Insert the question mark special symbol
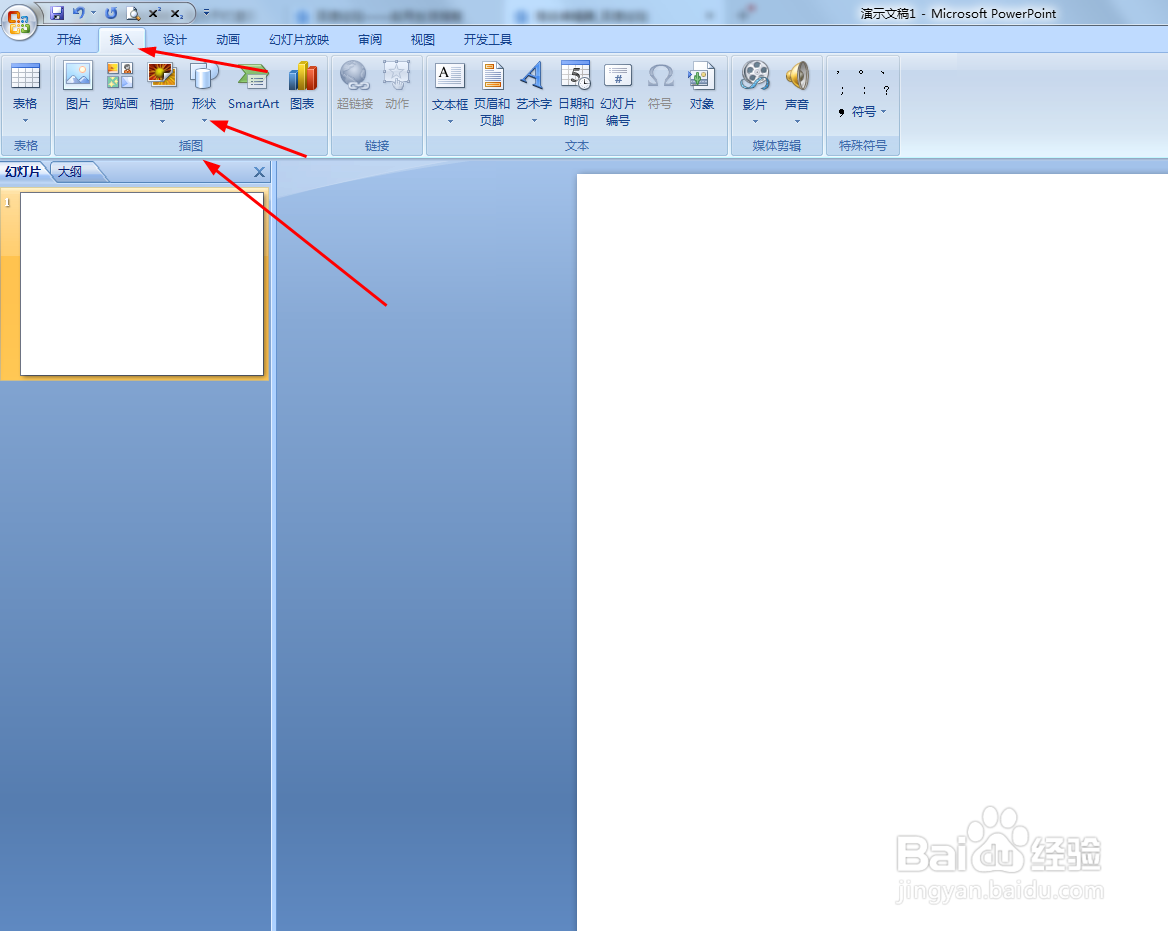The width and height of the screenshot is (1168, 931). (x=886, y=90)
